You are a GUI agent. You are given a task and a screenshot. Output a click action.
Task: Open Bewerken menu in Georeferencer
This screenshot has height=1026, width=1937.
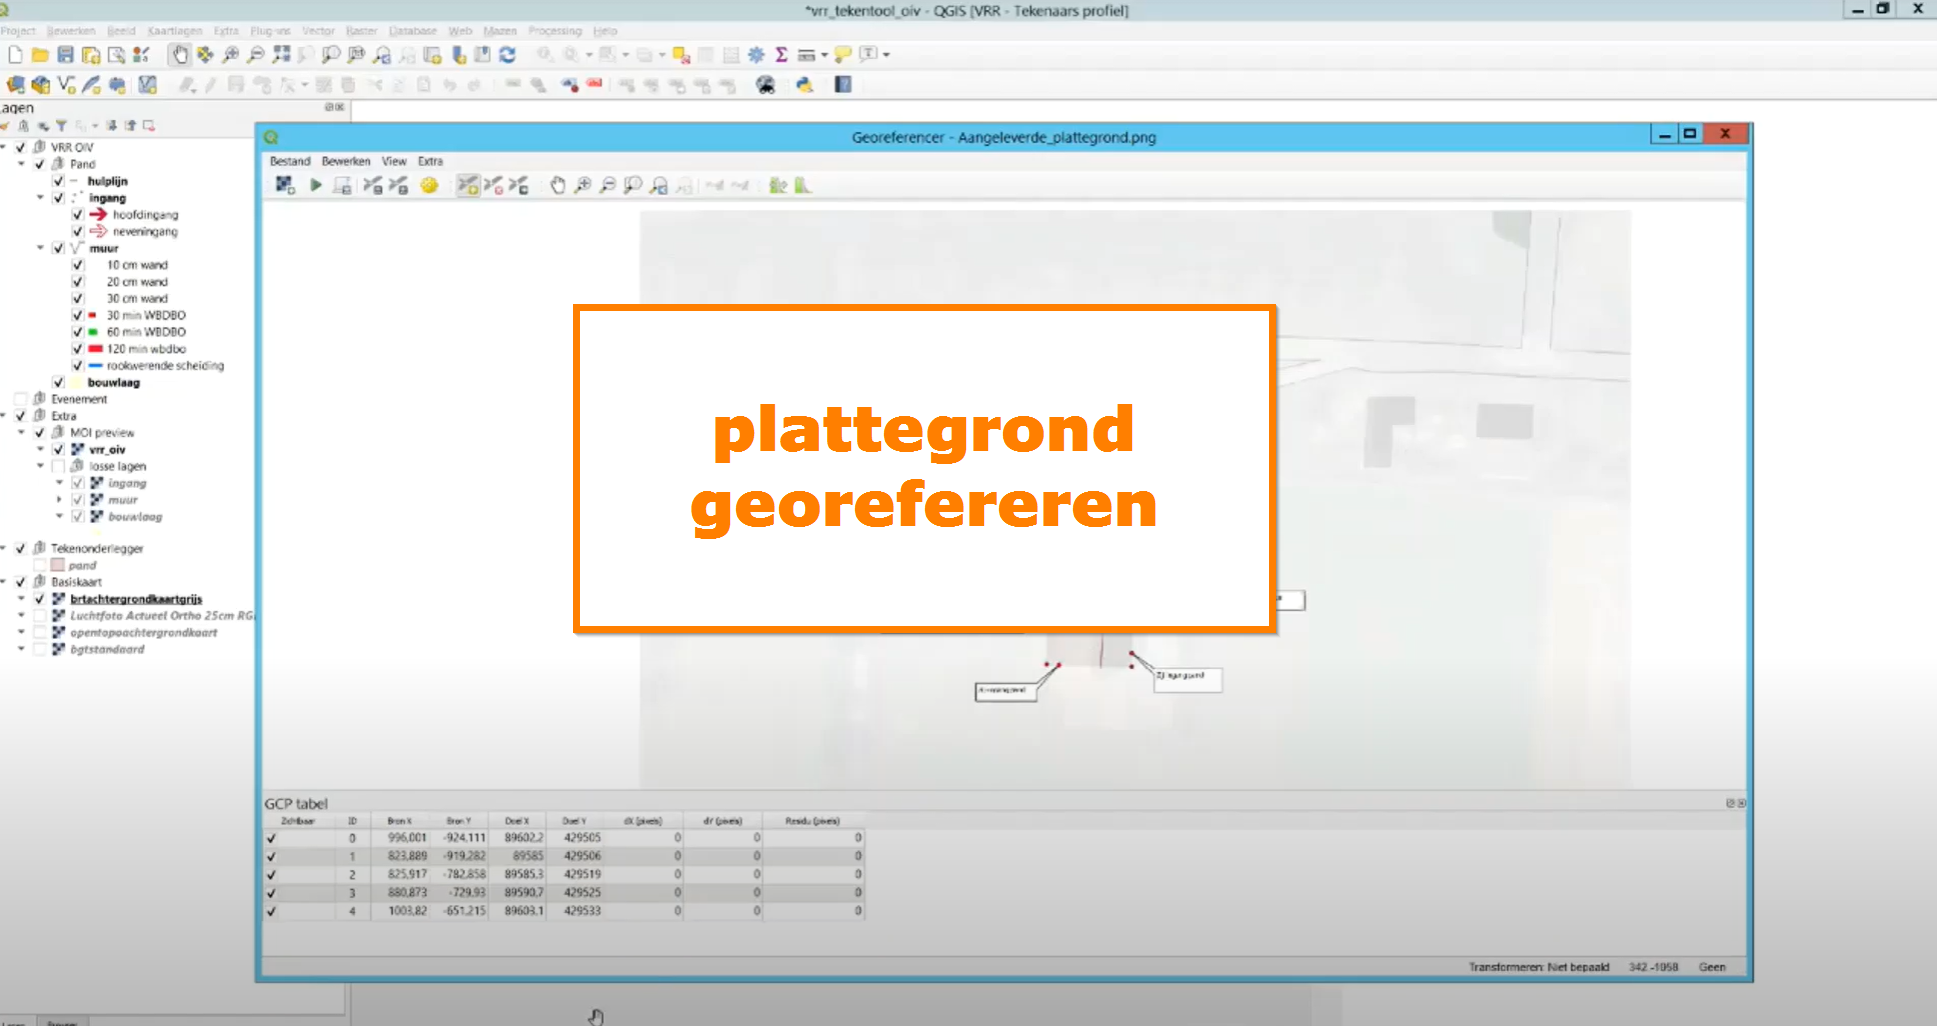[346, 161]
